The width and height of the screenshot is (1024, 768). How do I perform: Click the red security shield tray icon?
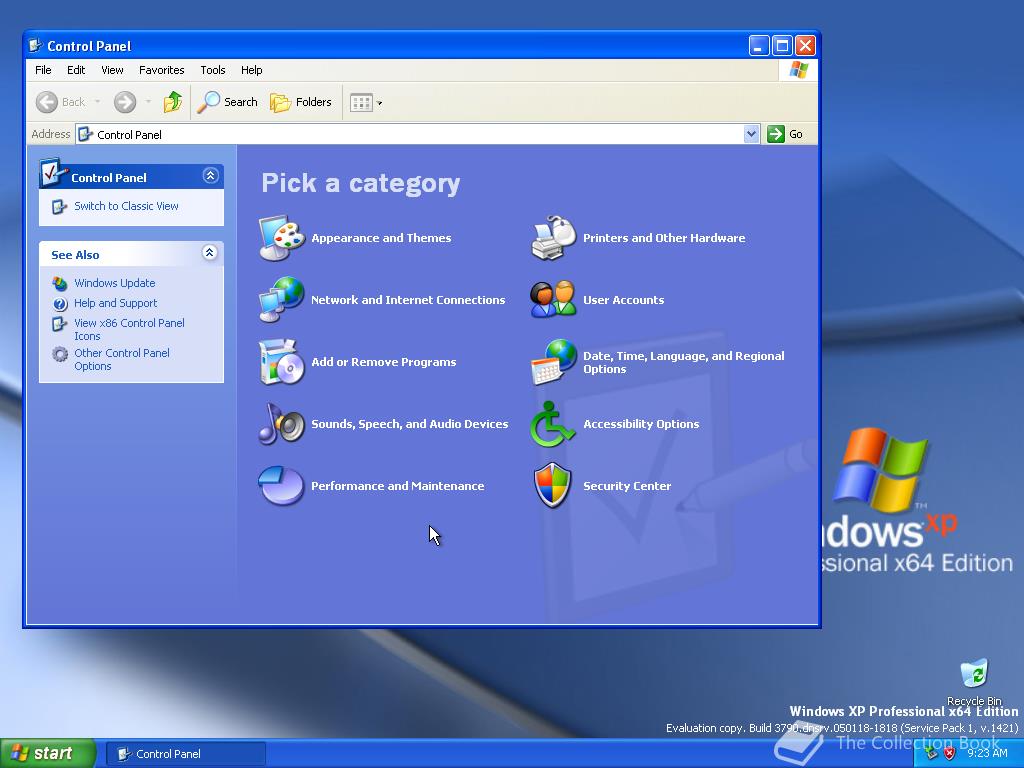click(950, 753)
